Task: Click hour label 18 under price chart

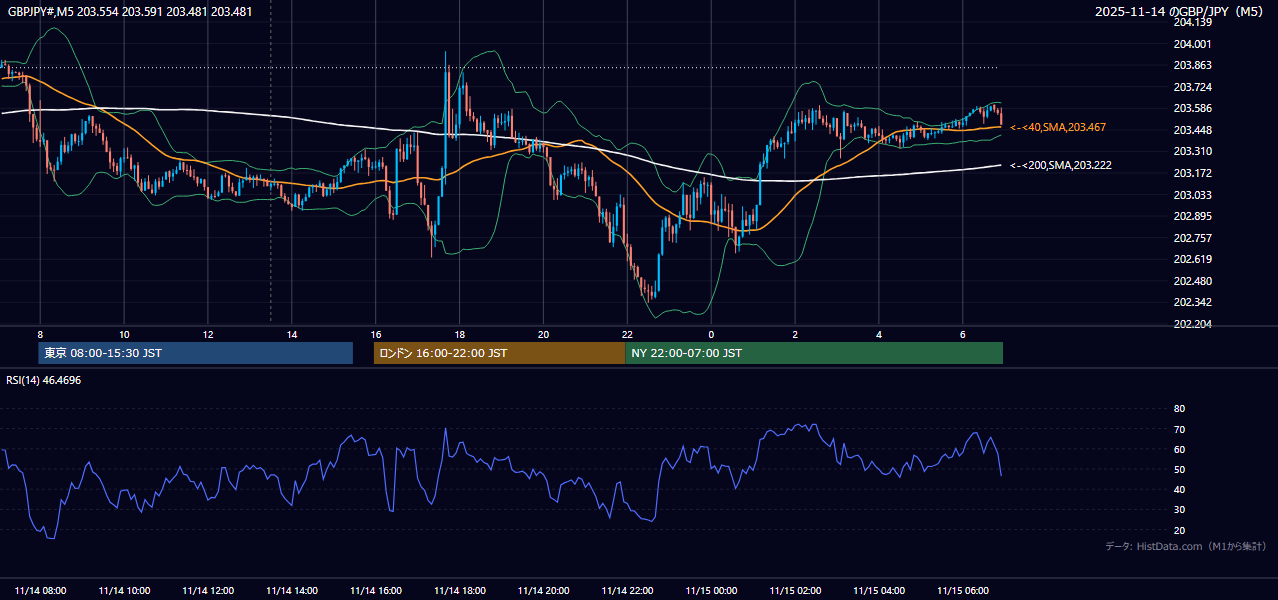Action: [x=459, y=334]
